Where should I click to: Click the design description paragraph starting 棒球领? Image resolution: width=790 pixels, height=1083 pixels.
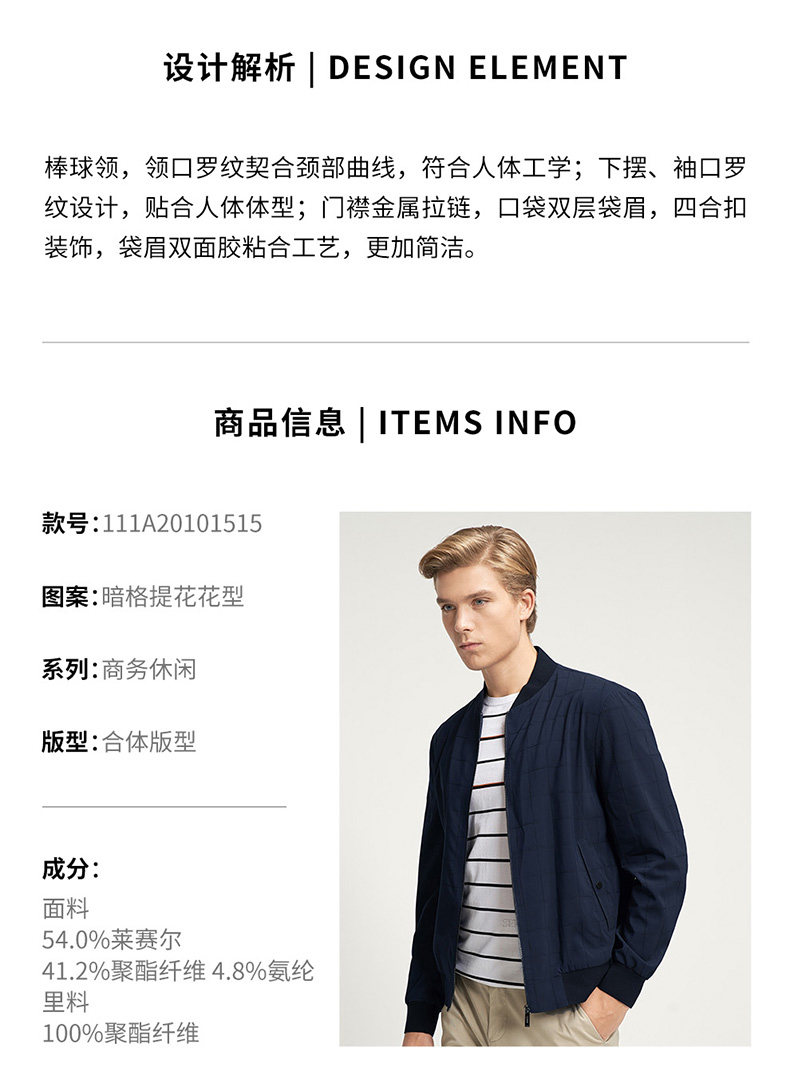(395, 207)
